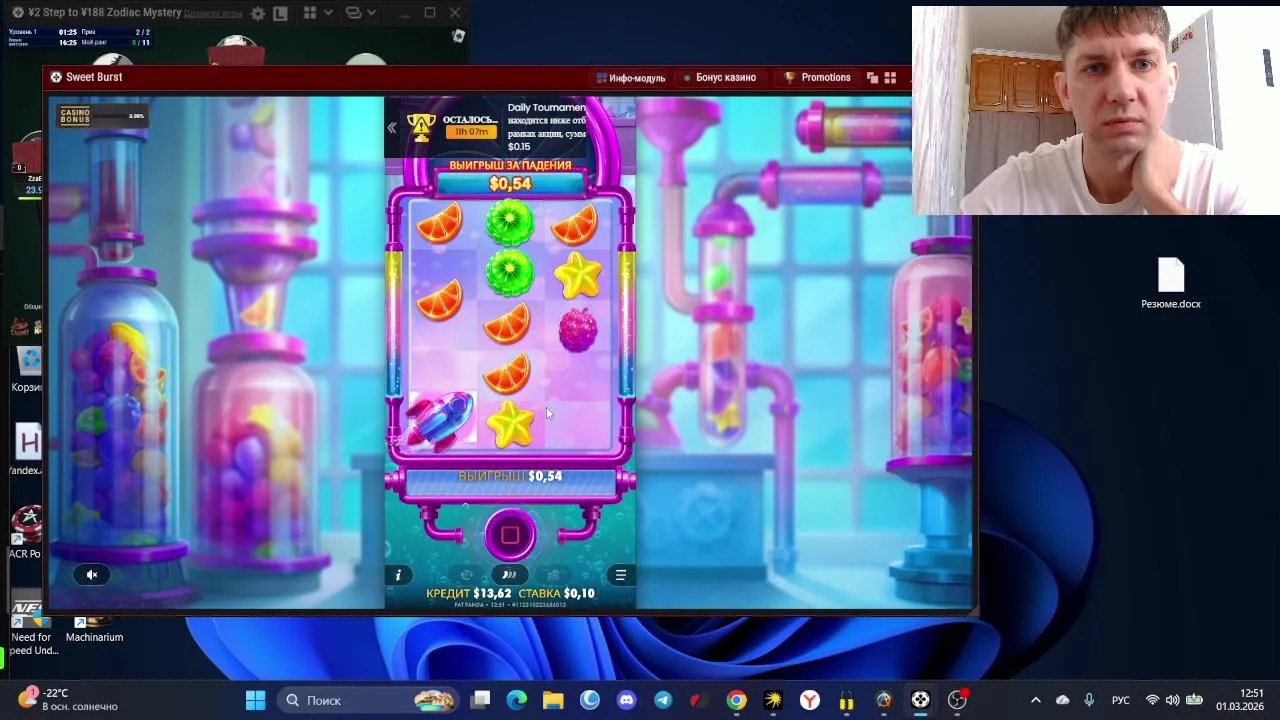1280x720 pixels.
Task: Open the Инфо-модуль tab
Action: coord(631,78)
